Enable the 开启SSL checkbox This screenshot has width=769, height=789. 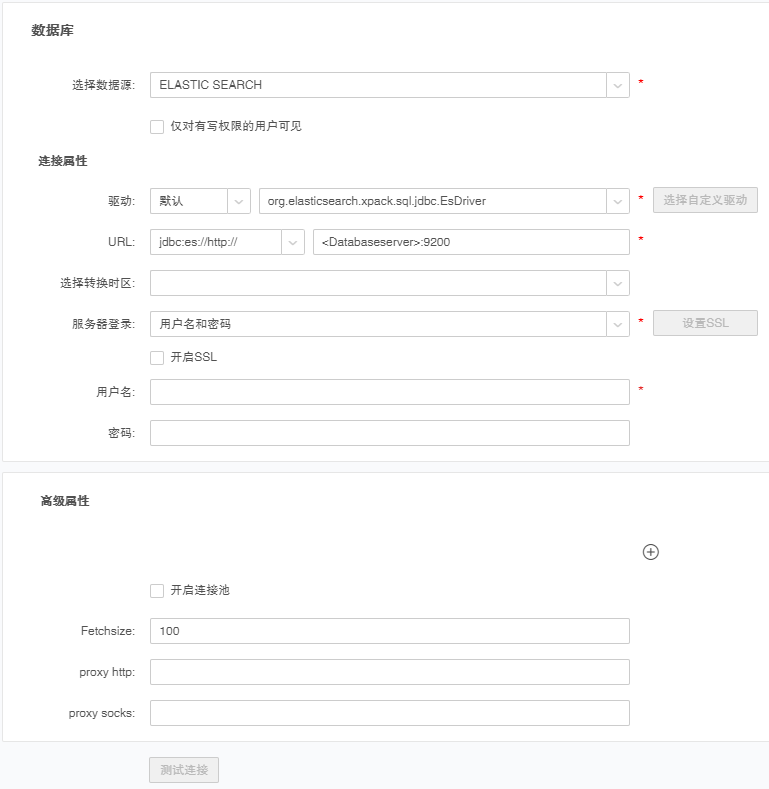point(157,357)
